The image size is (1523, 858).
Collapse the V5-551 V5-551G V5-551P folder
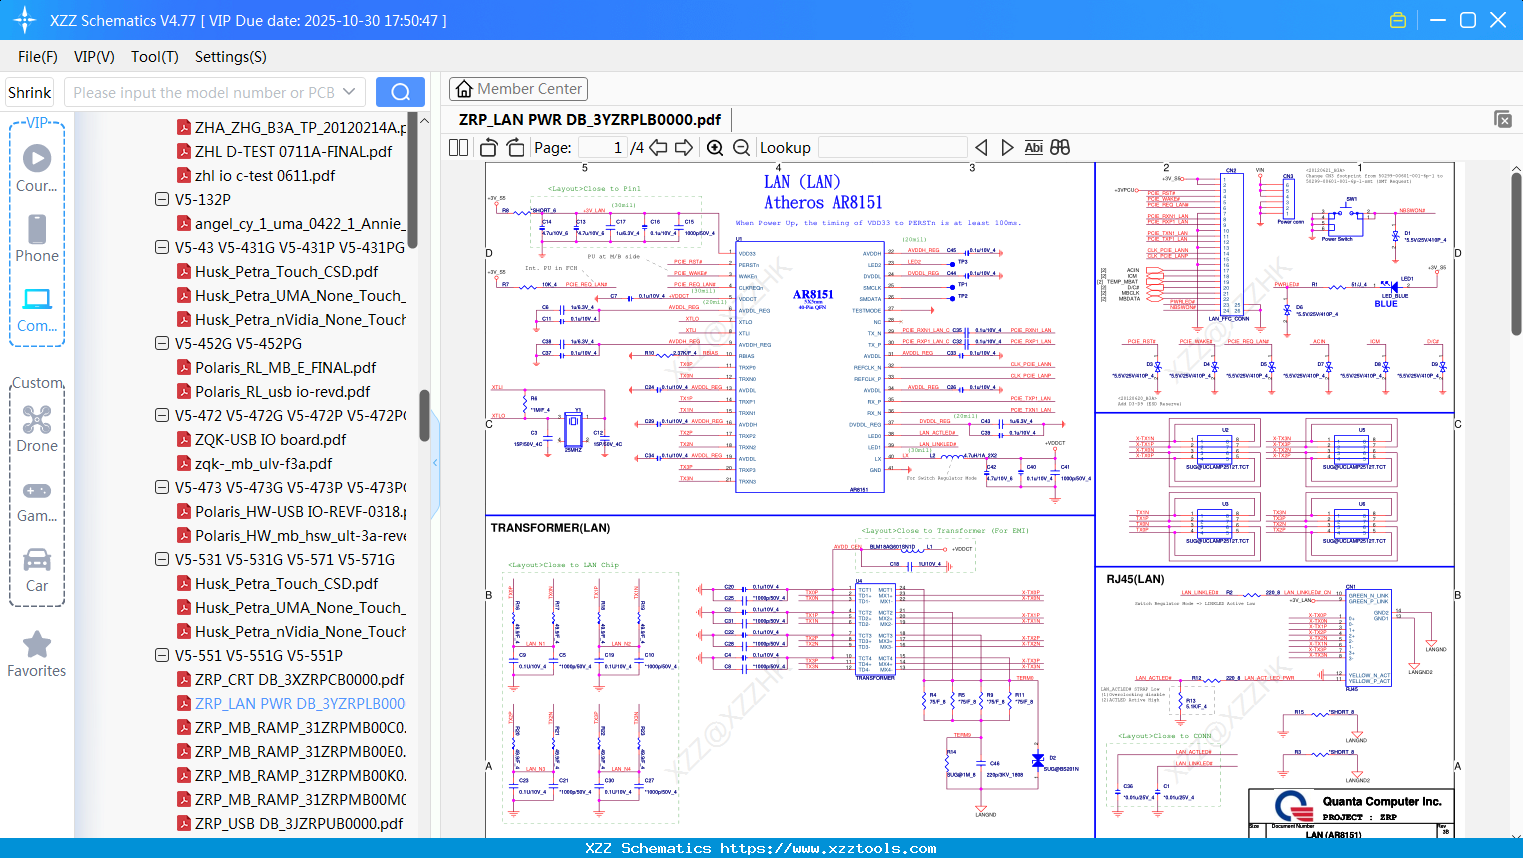pos(162,655)
